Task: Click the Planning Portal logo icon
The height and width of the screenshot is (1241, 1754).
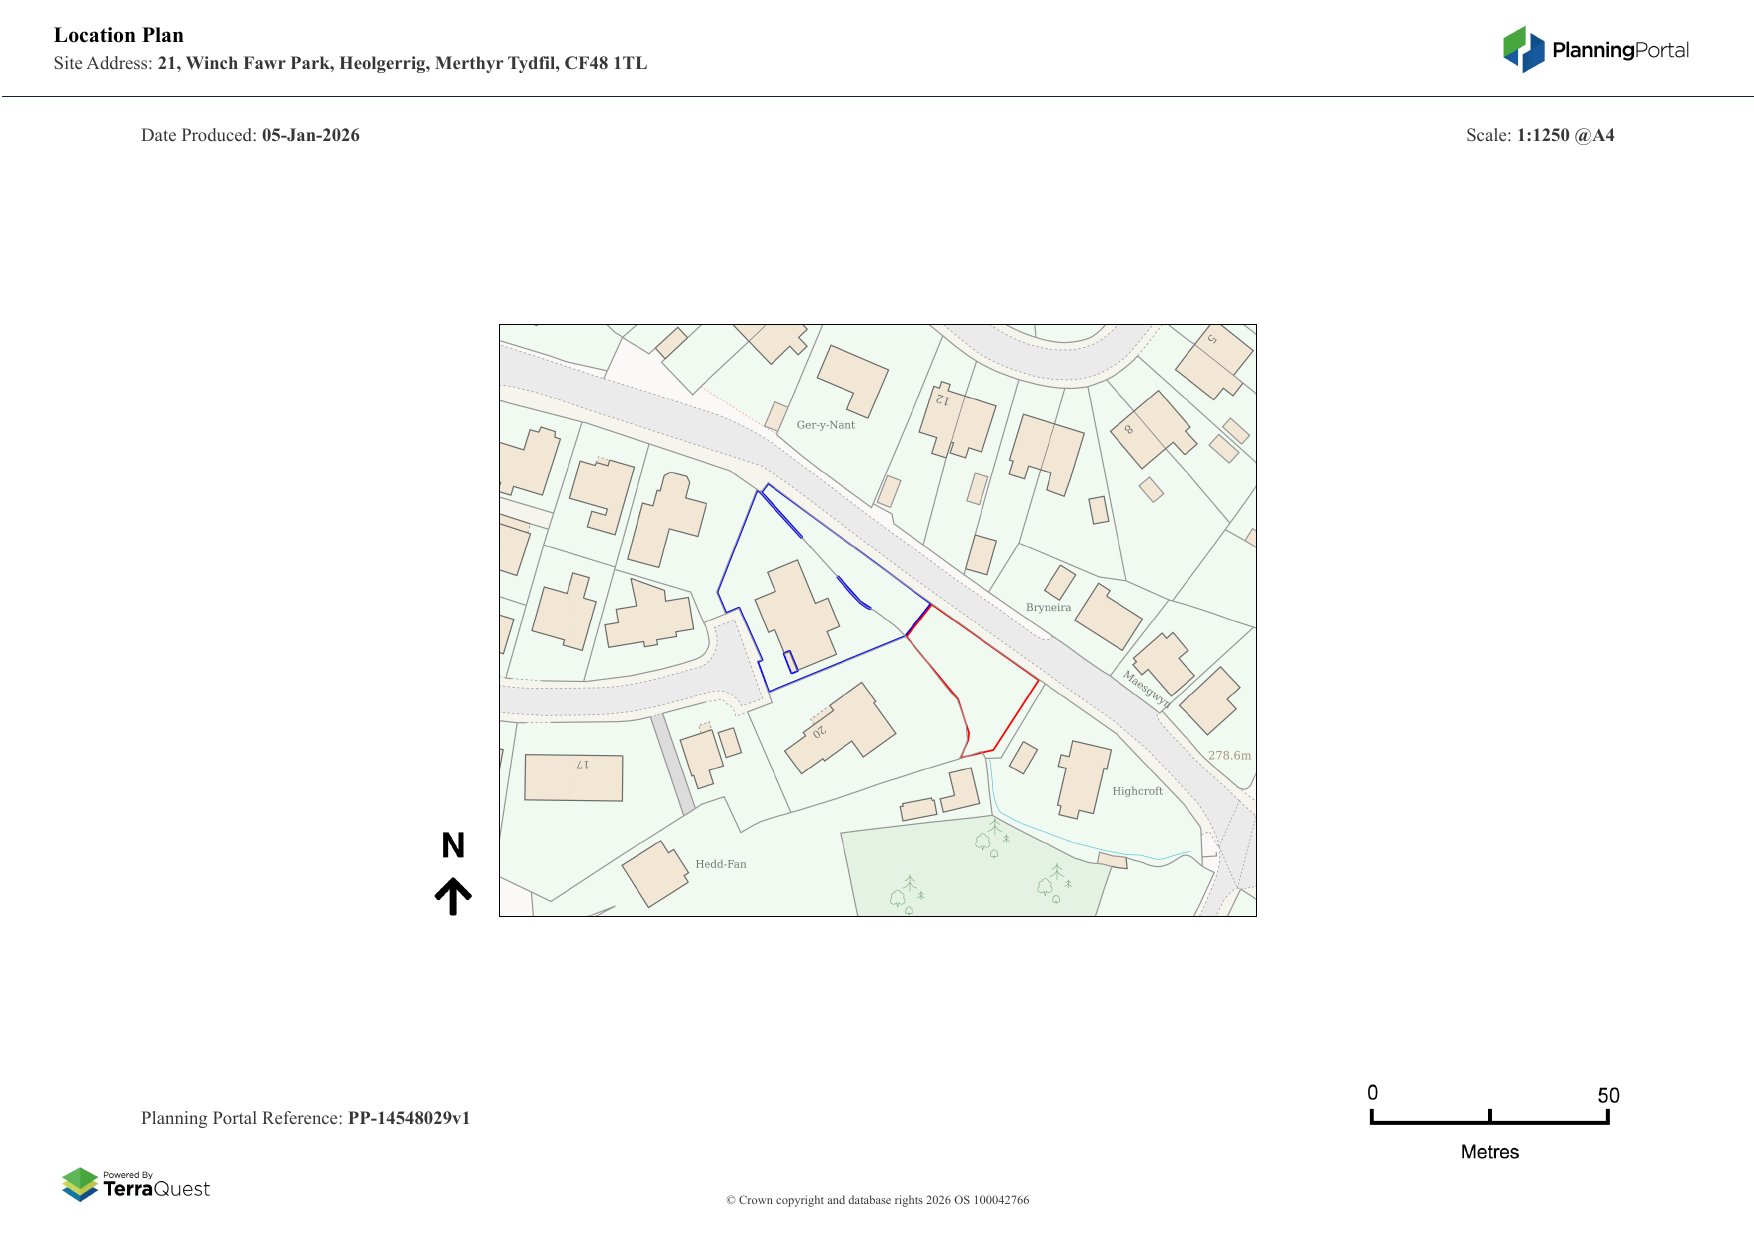Action: coord(1523,49)
